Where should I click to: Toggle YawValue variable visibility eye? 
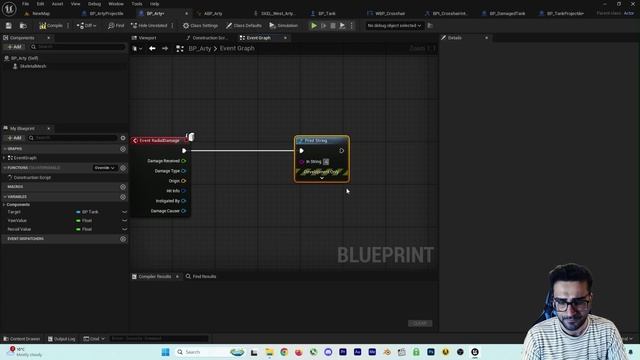click(x=124, y=221)
